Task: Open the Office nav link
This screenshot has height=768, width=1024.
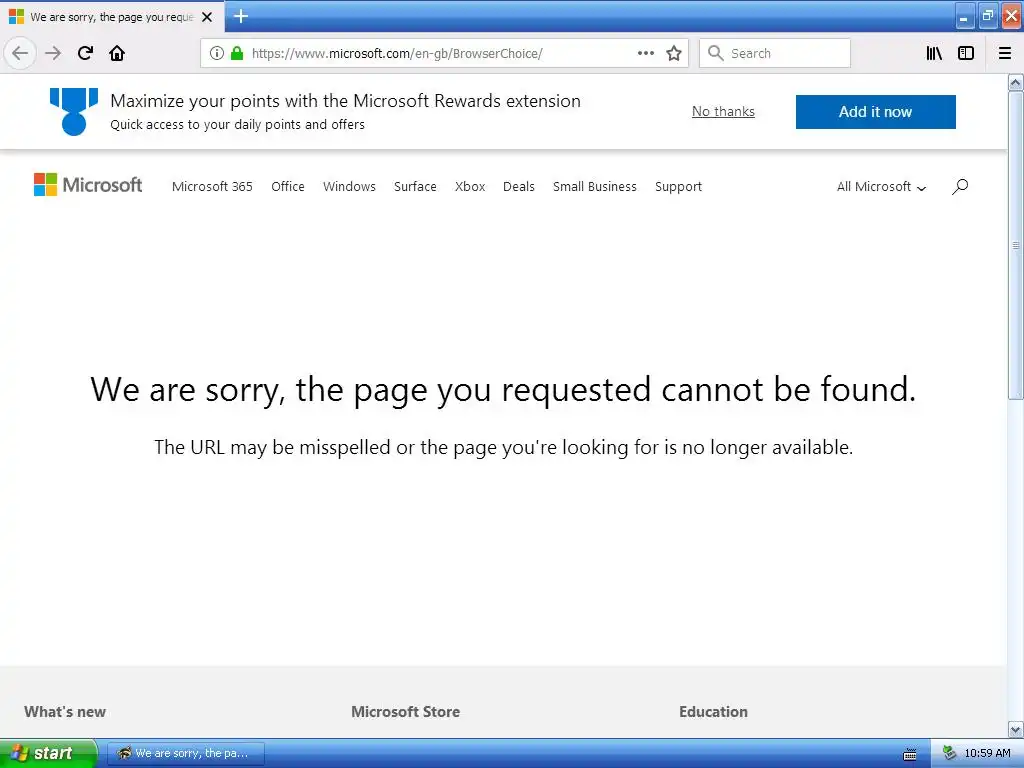Action: click(x=288, y=187)
